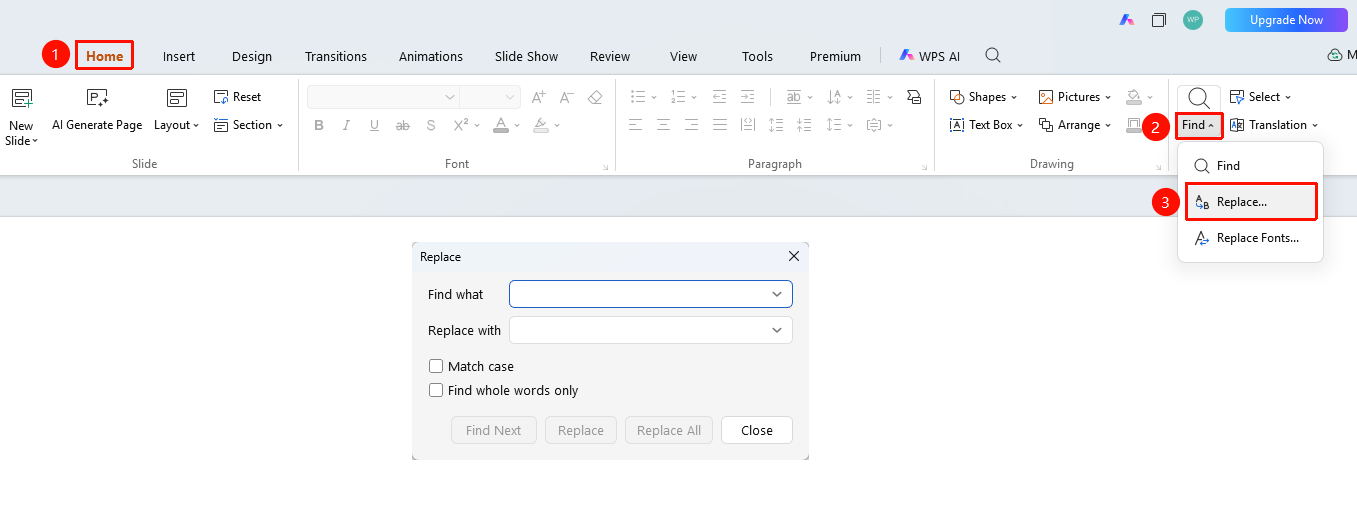The width and height of the screenshot is (1357, 508).
Task: Click Replace All in Replace dialog
Action: tap(669, 430)
